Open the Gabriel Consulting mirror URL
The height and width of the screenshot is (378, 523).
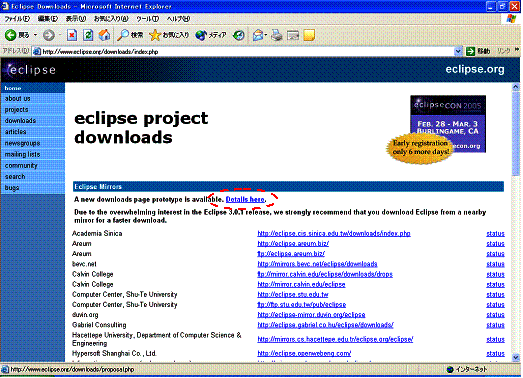(x=325, y=325)
